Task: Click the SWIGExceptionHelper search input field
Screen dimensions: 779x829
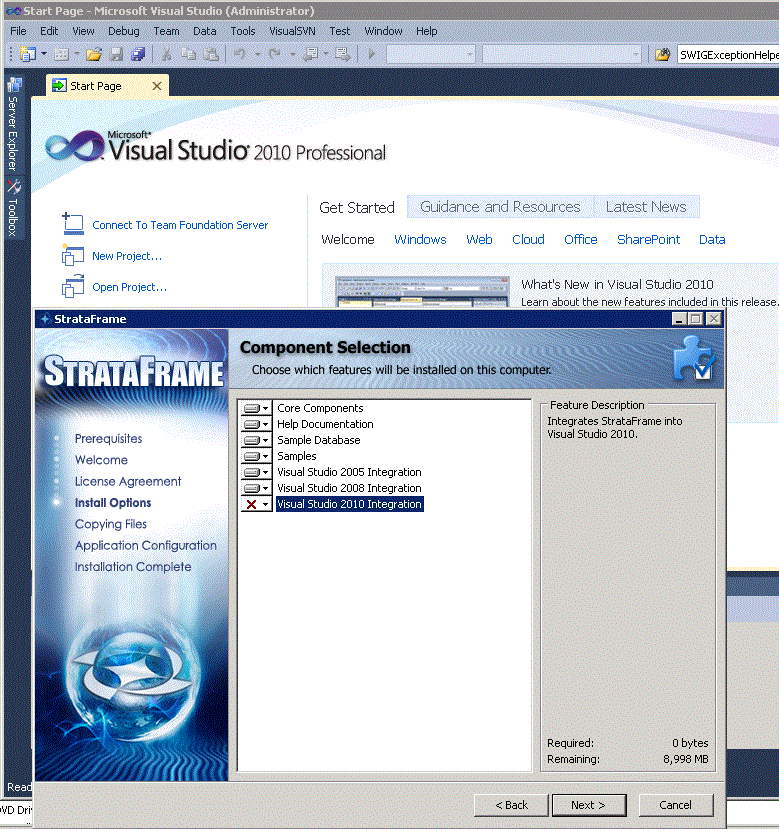Action: point(727,54)
